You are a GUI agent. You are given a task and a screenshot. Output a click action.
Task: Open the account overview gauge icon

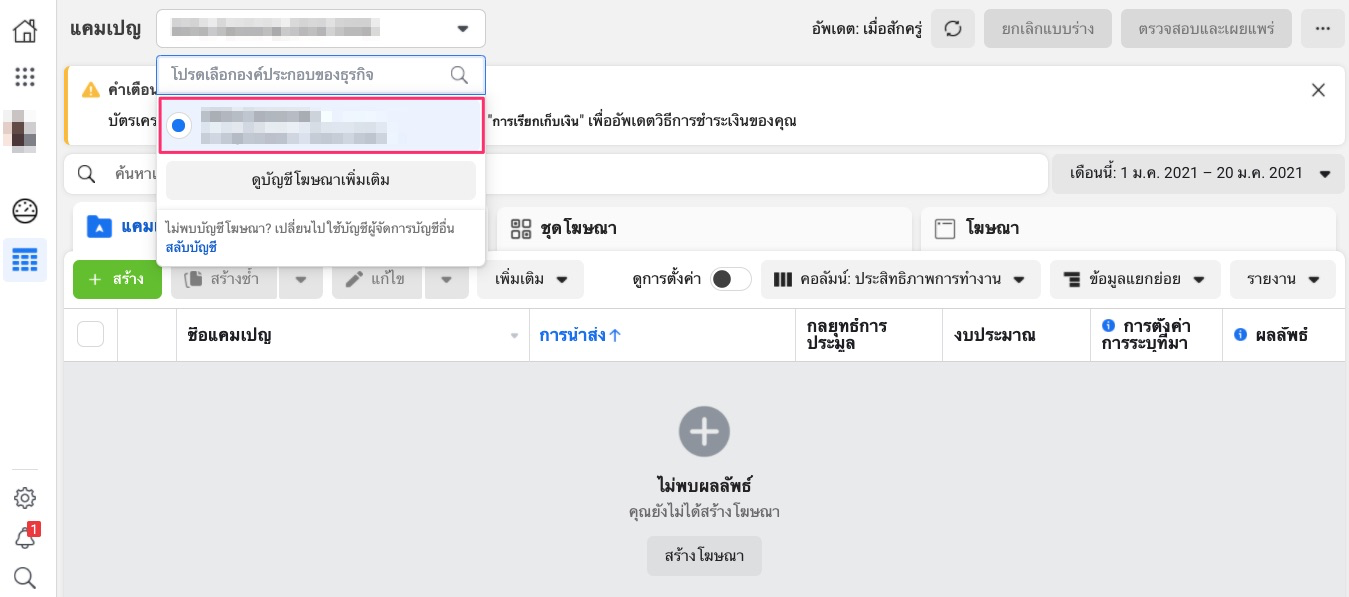[25, 212]
